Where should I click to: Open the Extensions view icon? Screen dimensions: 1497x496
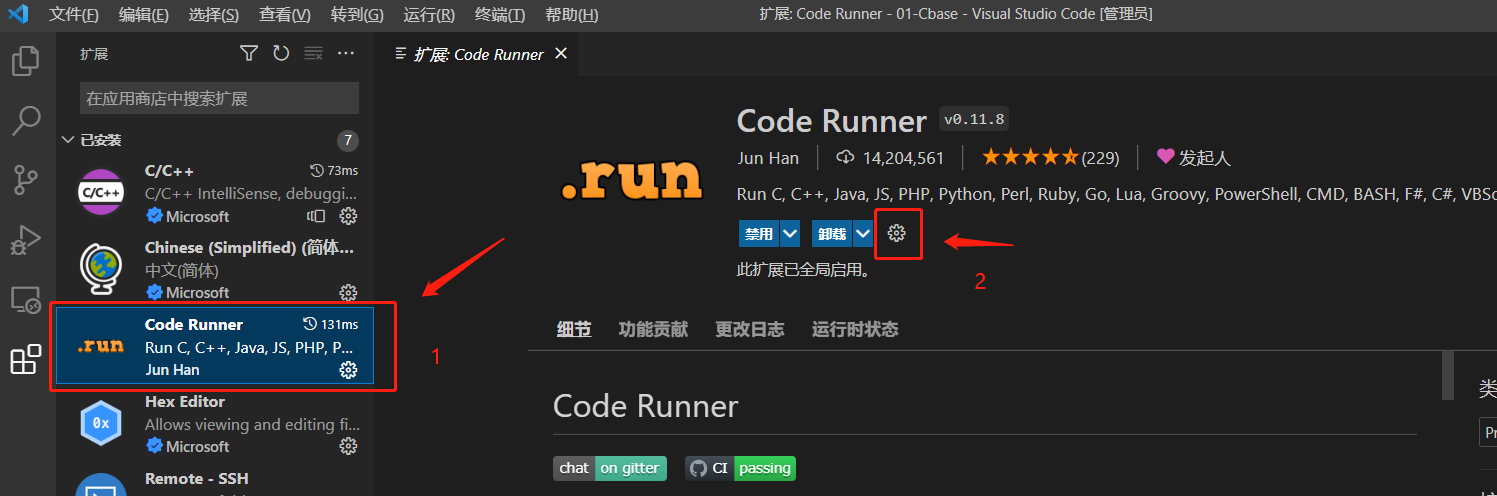pos(25,359)
